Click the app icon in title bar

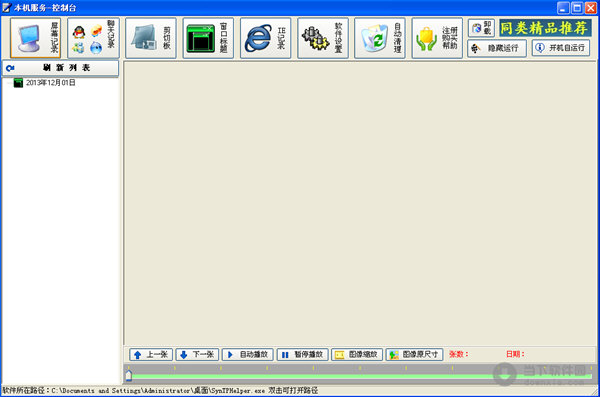point(7,7)
